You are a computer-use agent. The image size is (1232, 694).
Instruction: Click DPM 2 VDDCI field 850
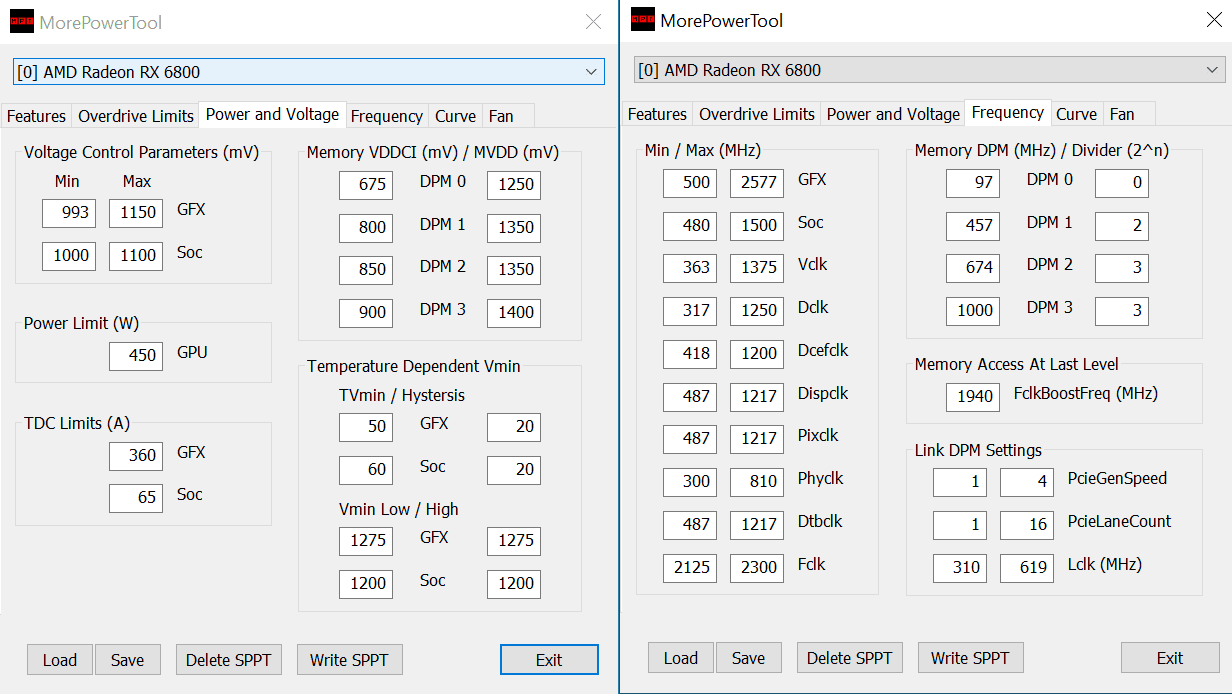366,270
